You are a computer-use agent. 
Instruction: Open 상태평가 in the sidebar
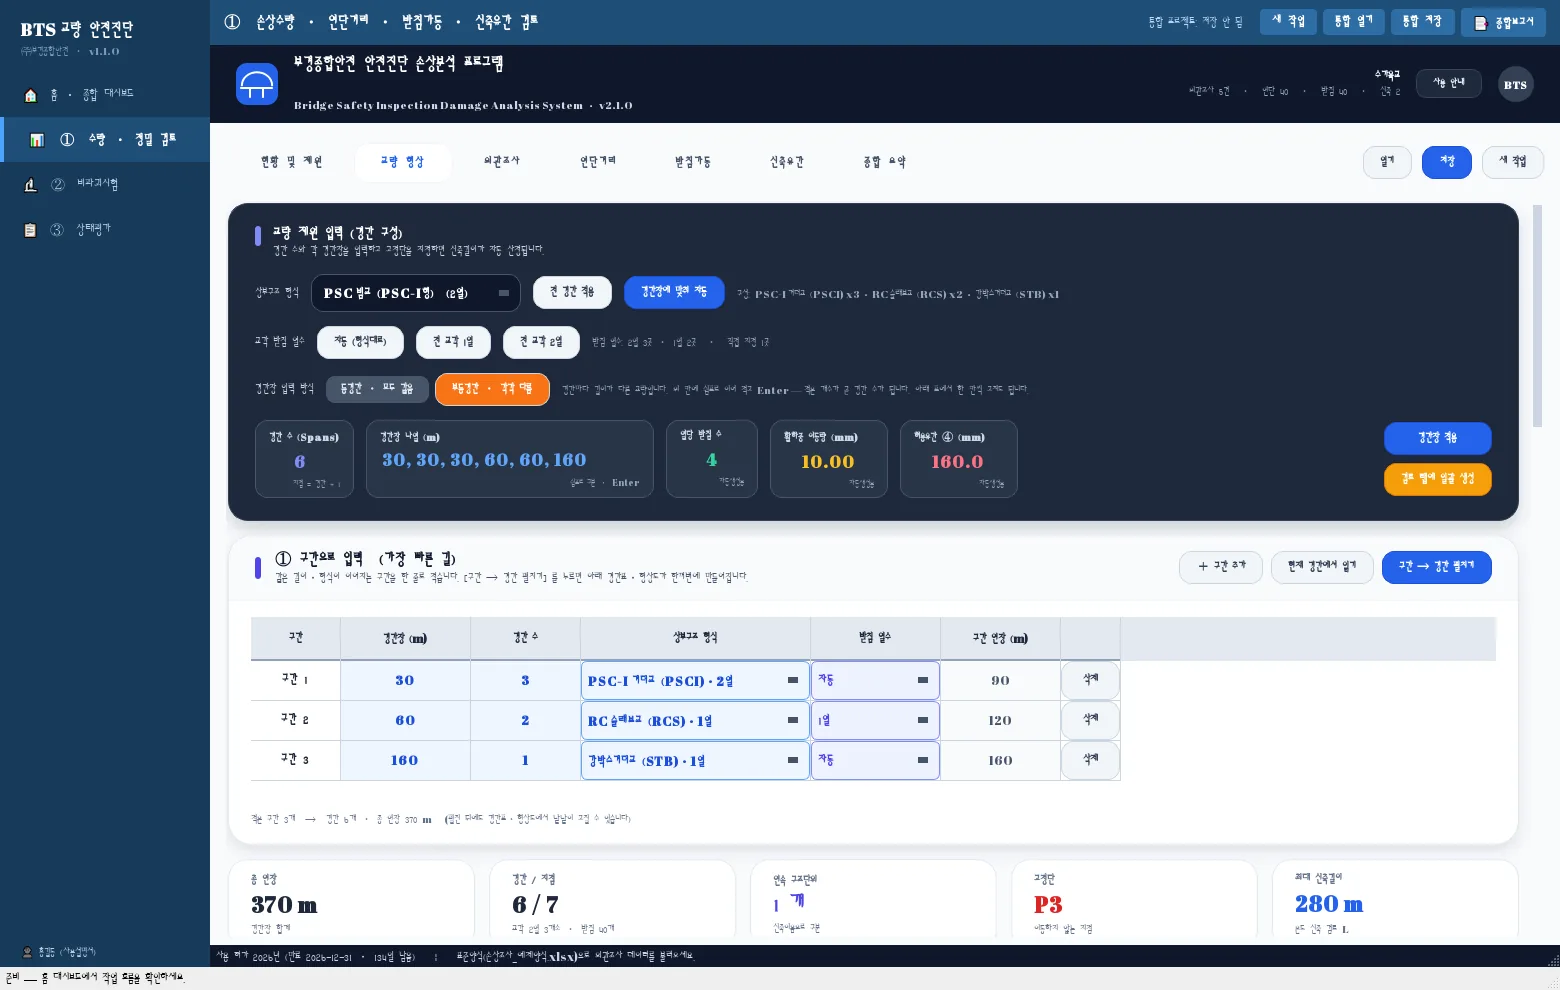click(x=105, y=229)
